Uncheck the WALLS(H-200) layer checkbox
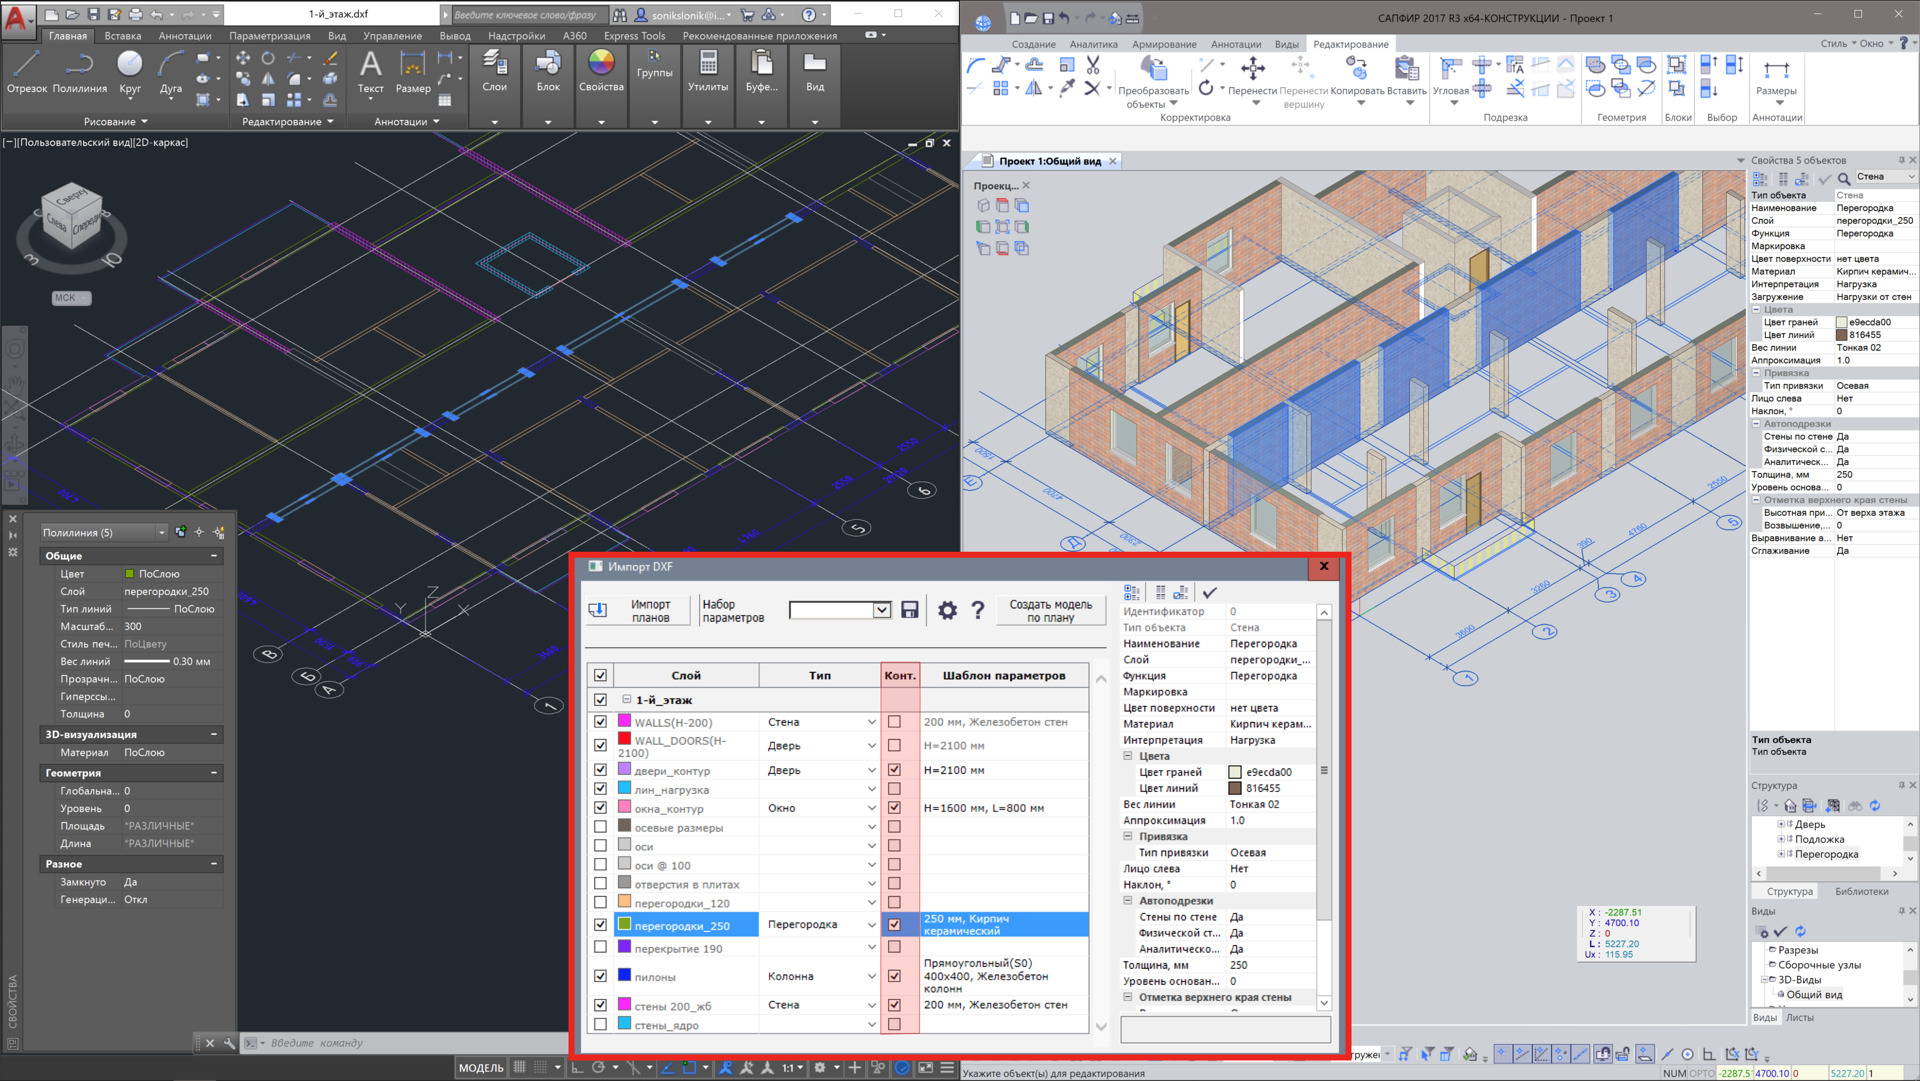Image resolution: width=1920 pixels, height=1081 pixels. coord(600,721)
